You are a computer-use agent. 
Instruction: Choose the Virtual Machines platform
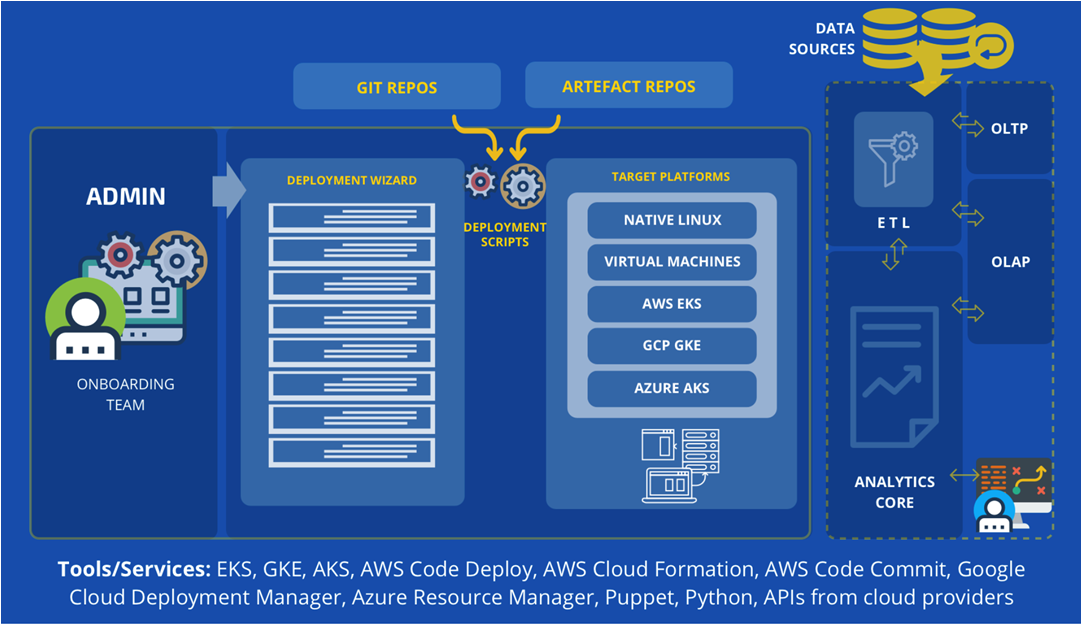point(672,262)
